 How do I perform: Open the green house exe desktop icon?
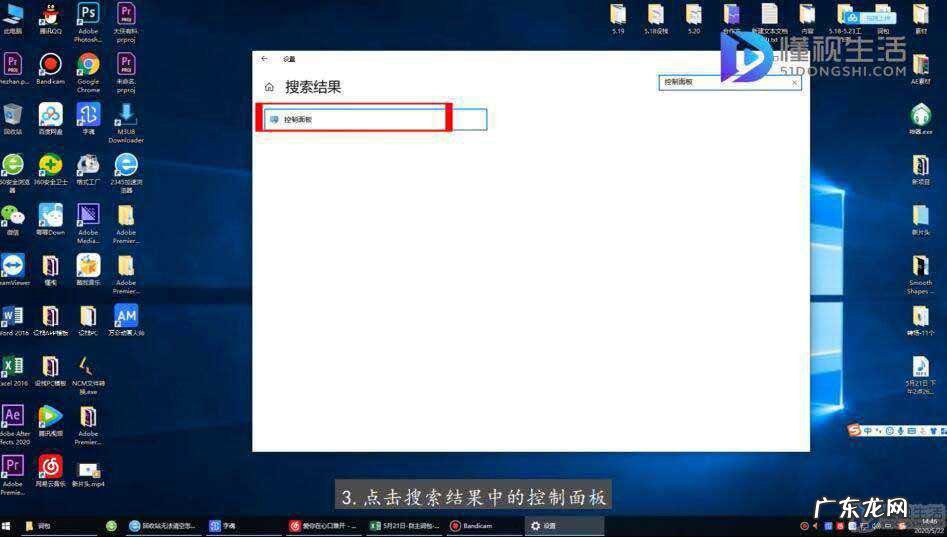point(920,118)
